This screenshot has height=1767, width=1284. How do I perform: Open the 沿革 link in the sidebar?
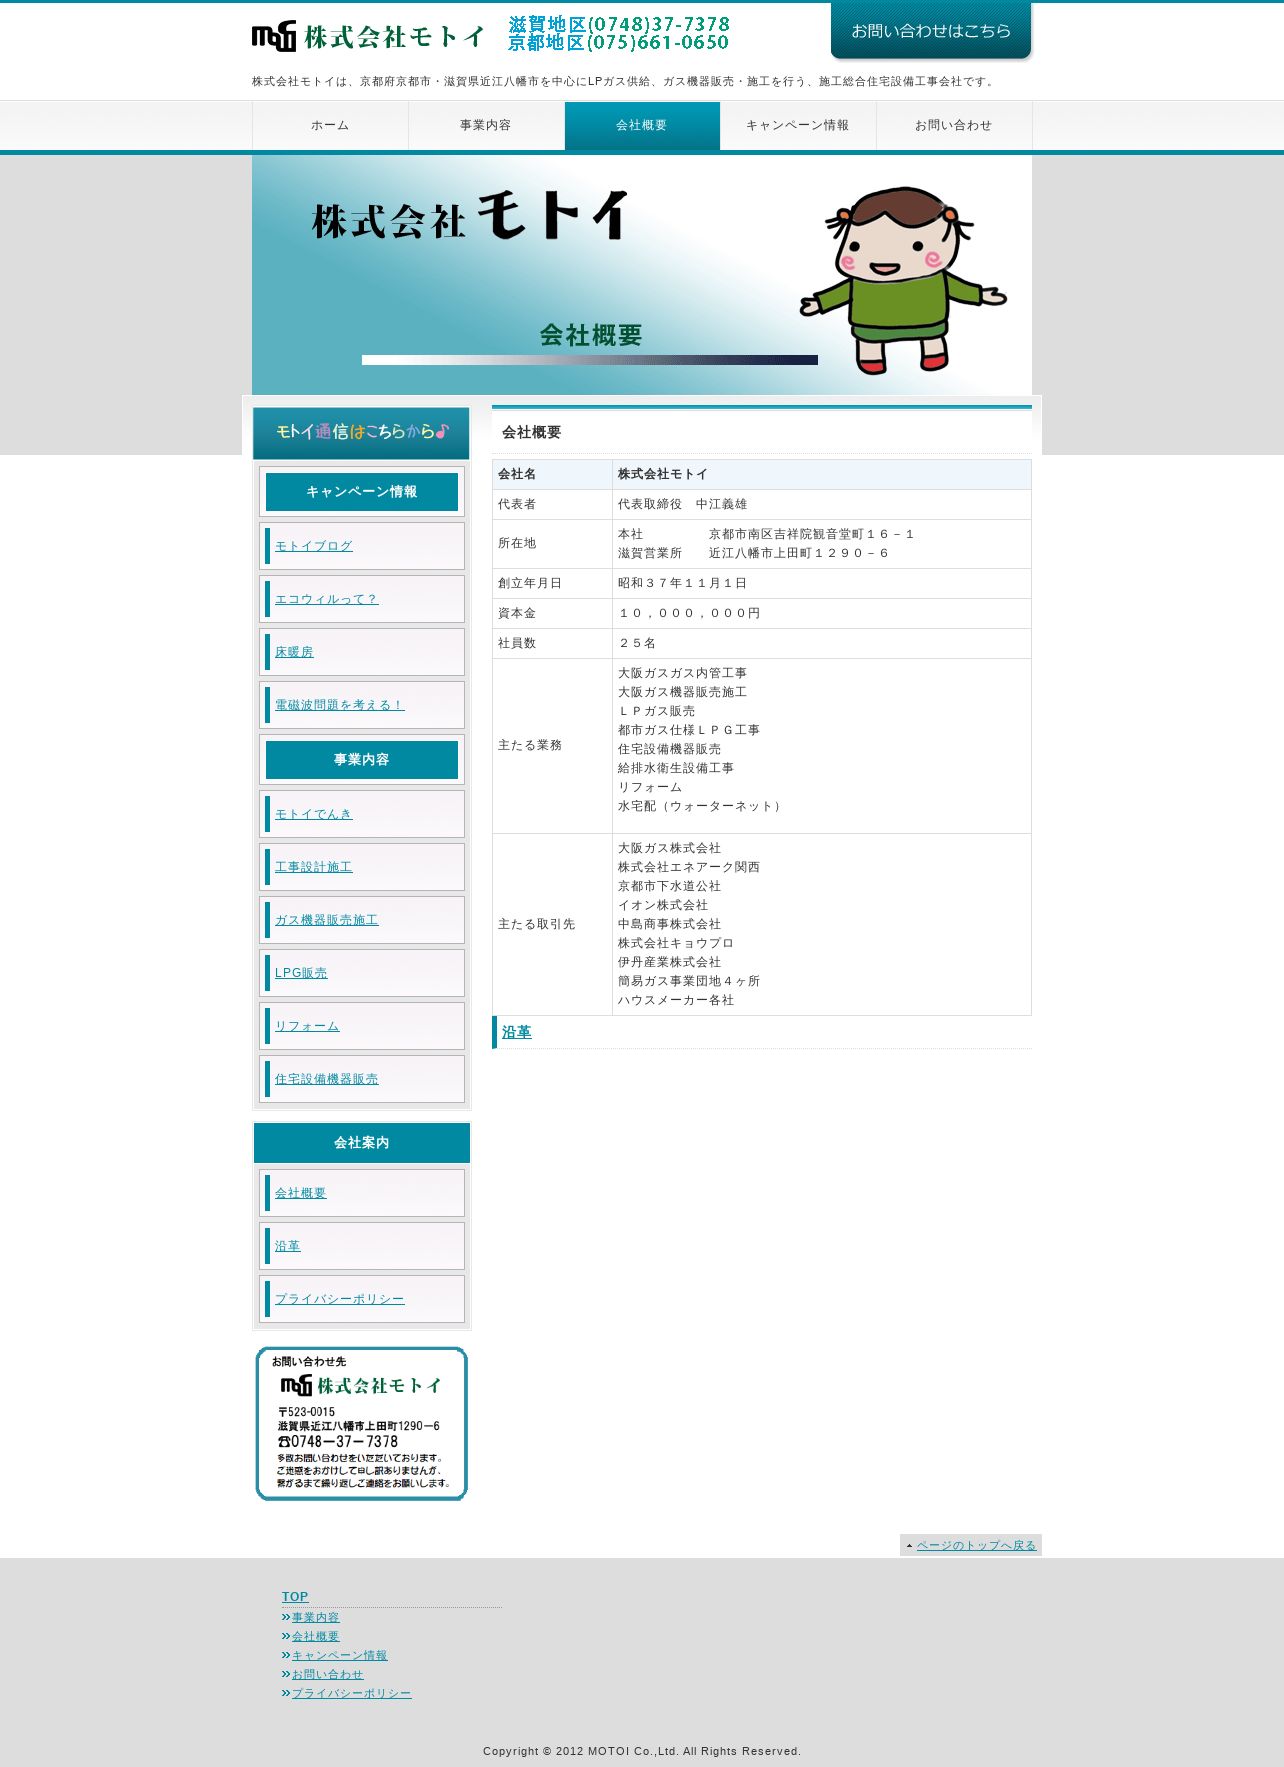[287, 1246]
